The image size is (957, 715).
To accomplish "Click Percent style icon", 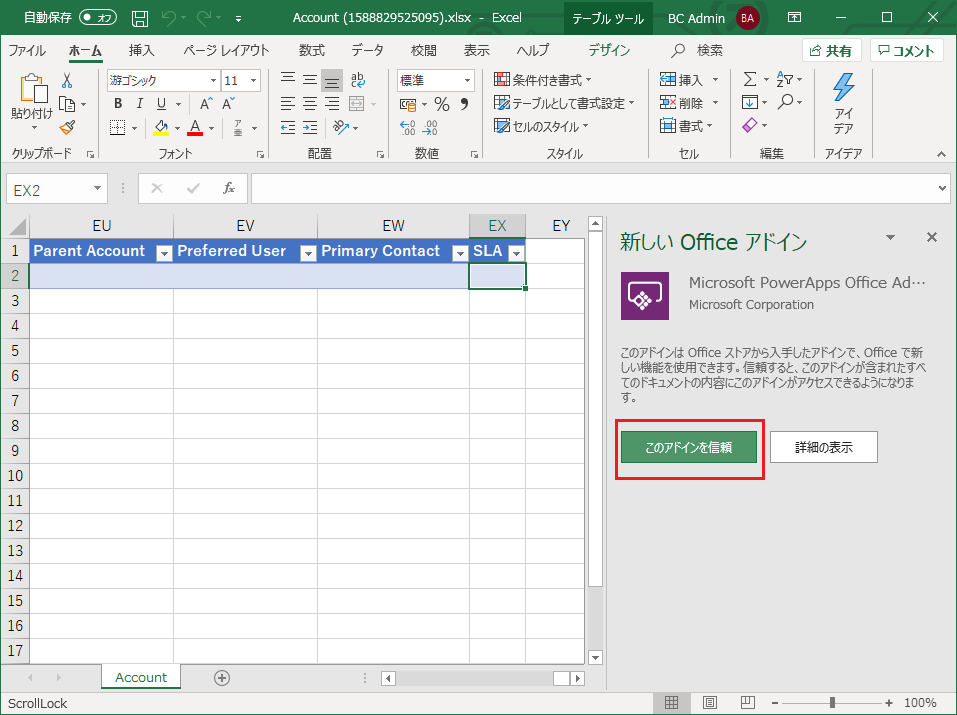I will pyautogui.click(x=442, y=104).
